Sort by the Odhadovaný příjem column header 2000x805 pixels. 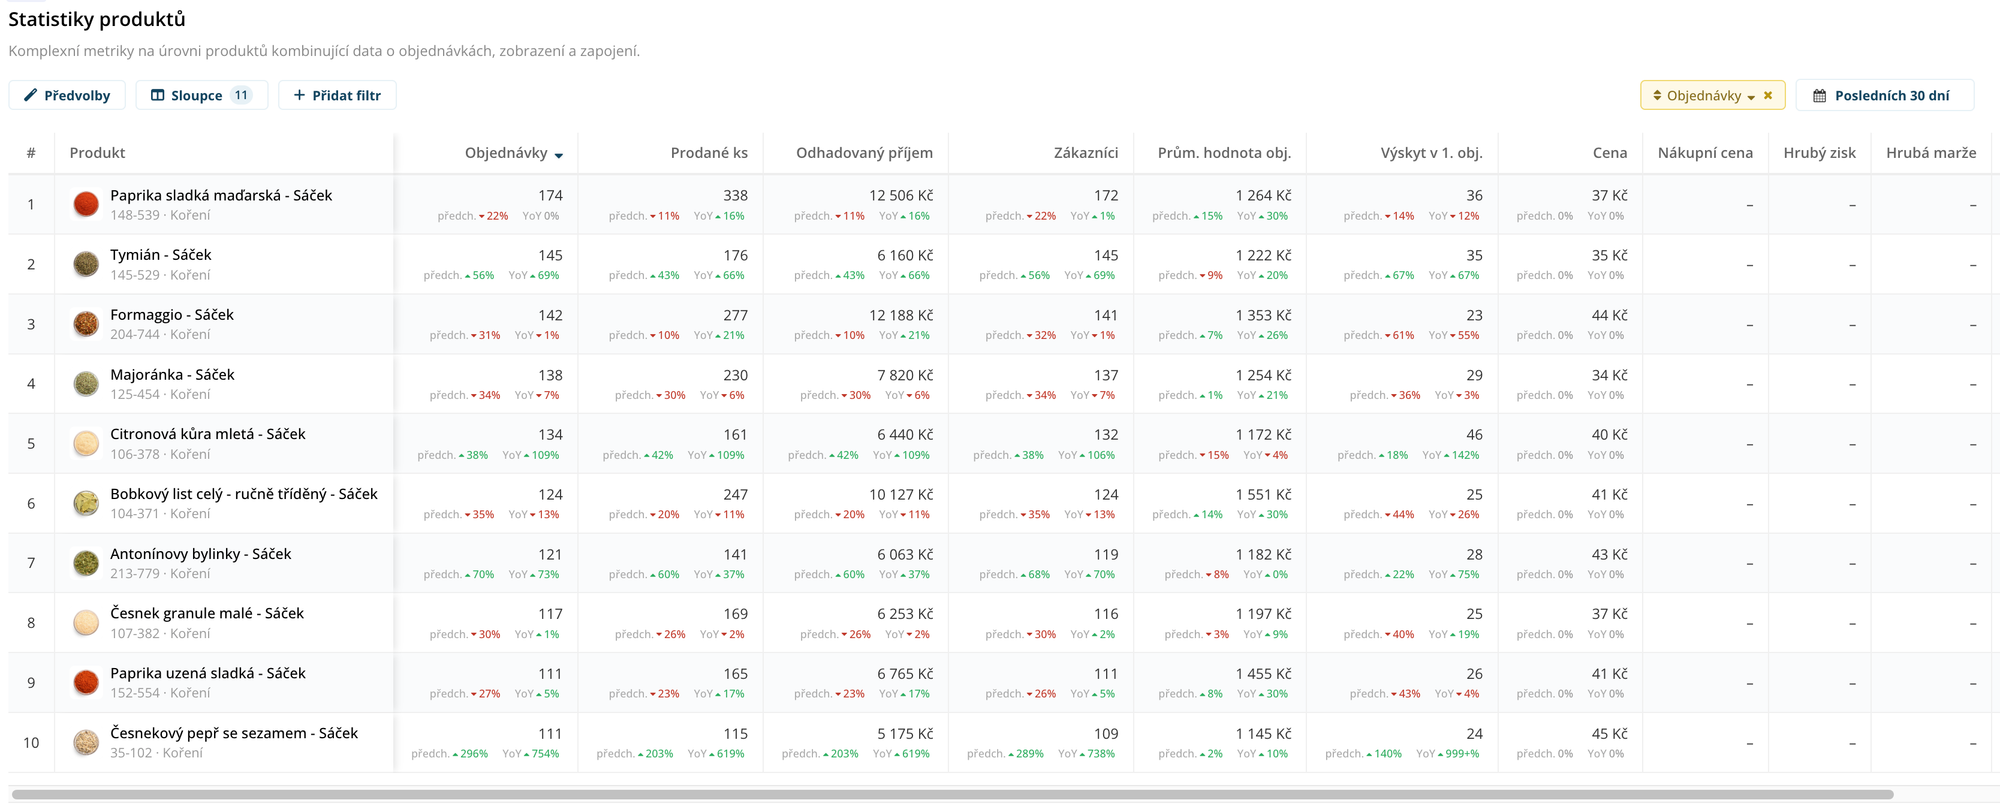coord(864,153)
